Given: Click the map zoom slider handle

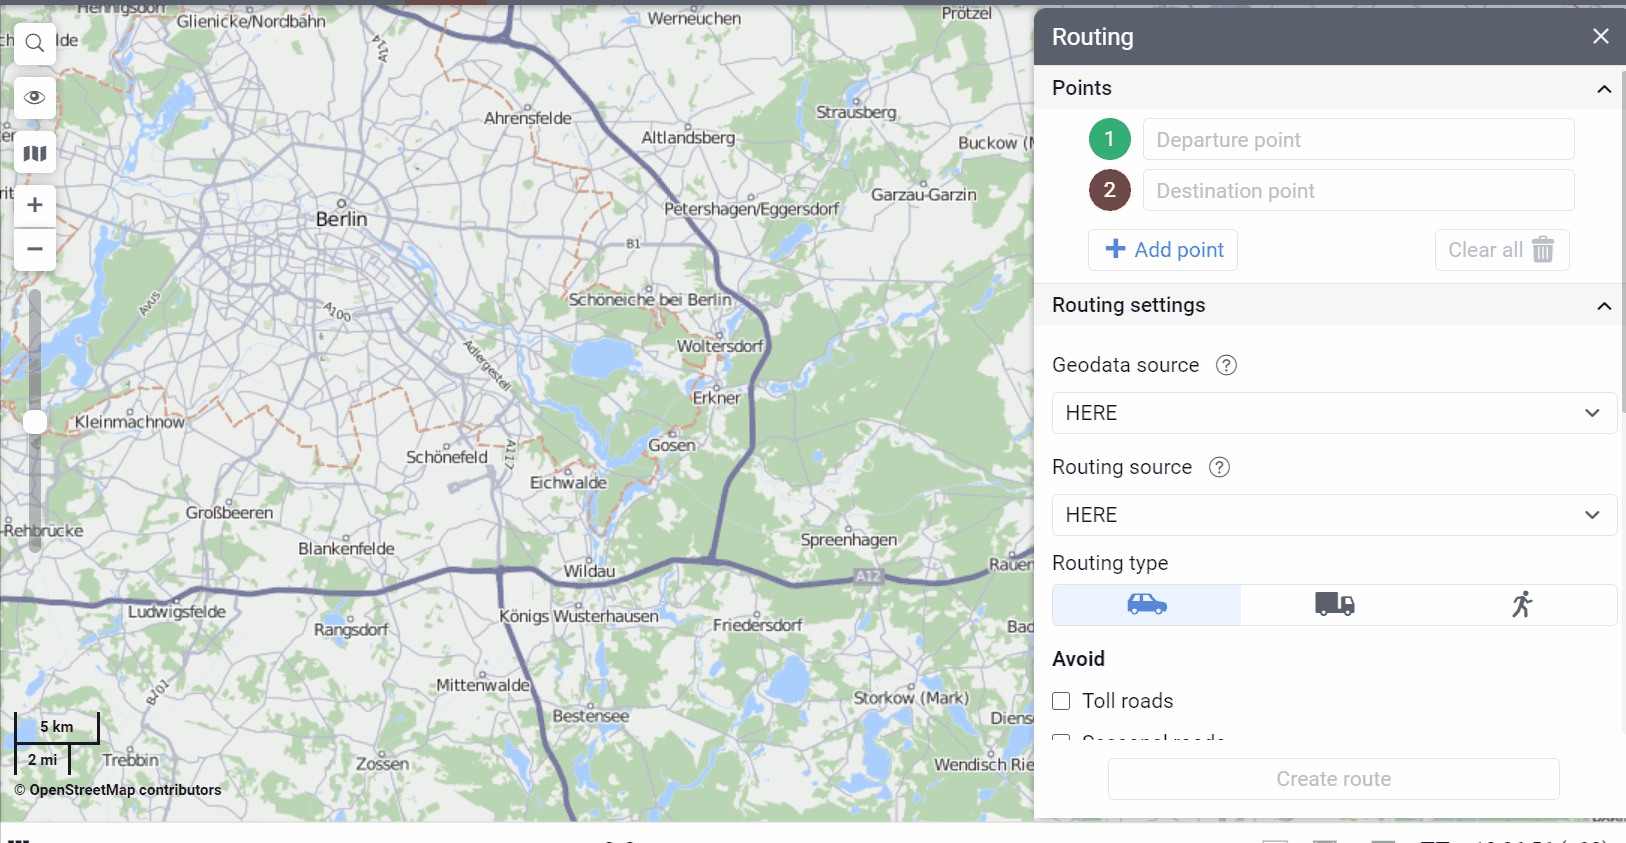Looking at the screenshot, I should point(35,422).
